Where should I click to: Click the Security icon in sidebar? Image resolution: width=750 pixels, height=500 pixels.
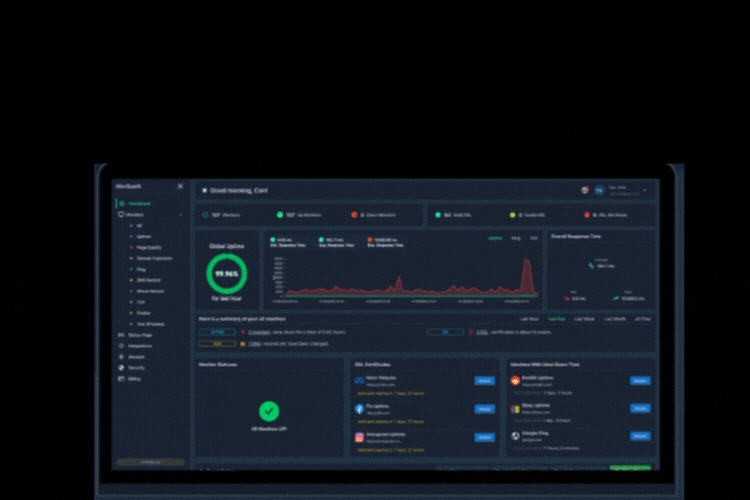coord(121,368)
